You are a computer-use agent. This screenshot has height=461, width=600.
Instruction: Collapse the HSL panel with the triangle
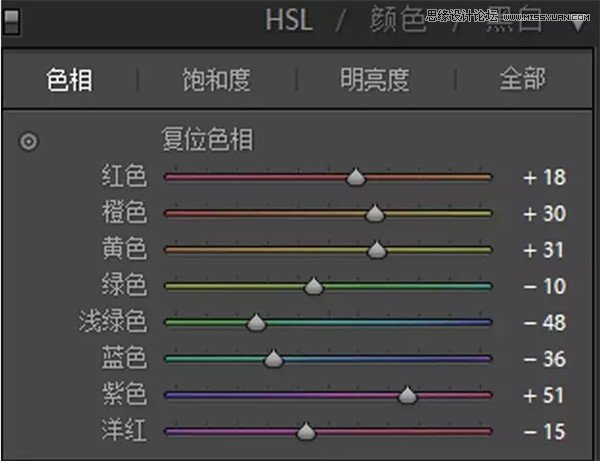tap(578, 24)
